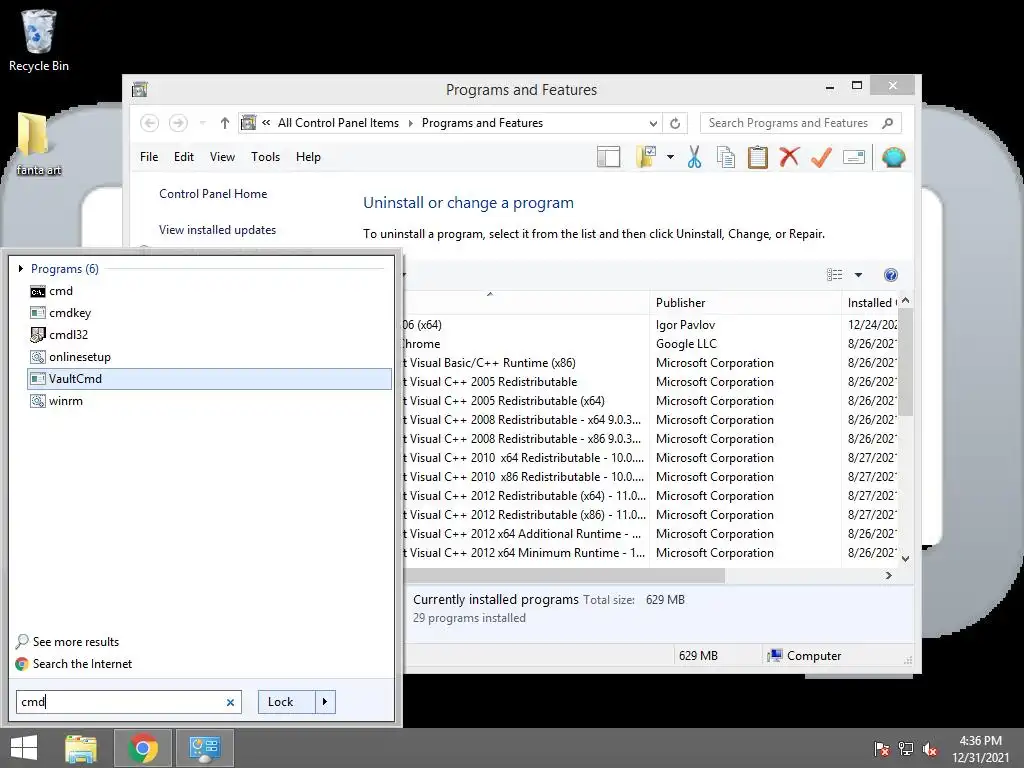This screenshot has height=768, width=1024.
Task: Open winrm from search results
Action: pyautogui.click(x=209, y=401)
